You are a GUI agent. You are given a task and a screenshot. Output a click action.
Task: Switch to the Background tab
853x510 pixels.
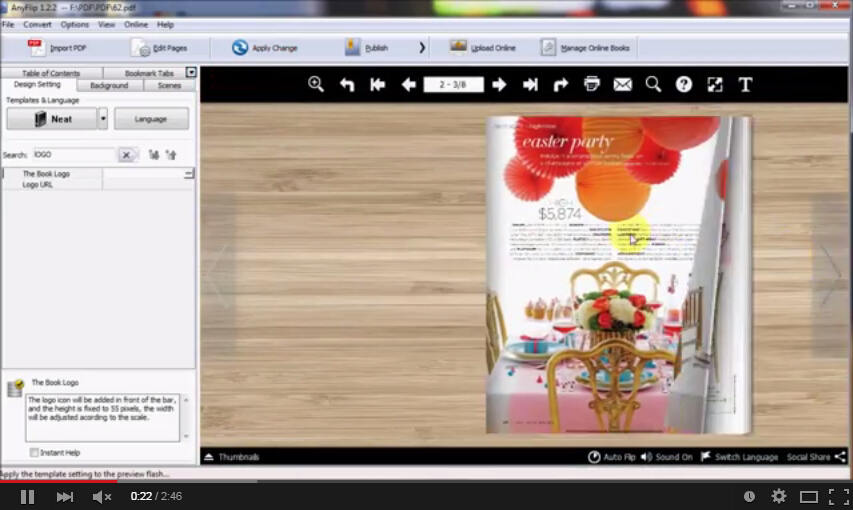[109, 86]
